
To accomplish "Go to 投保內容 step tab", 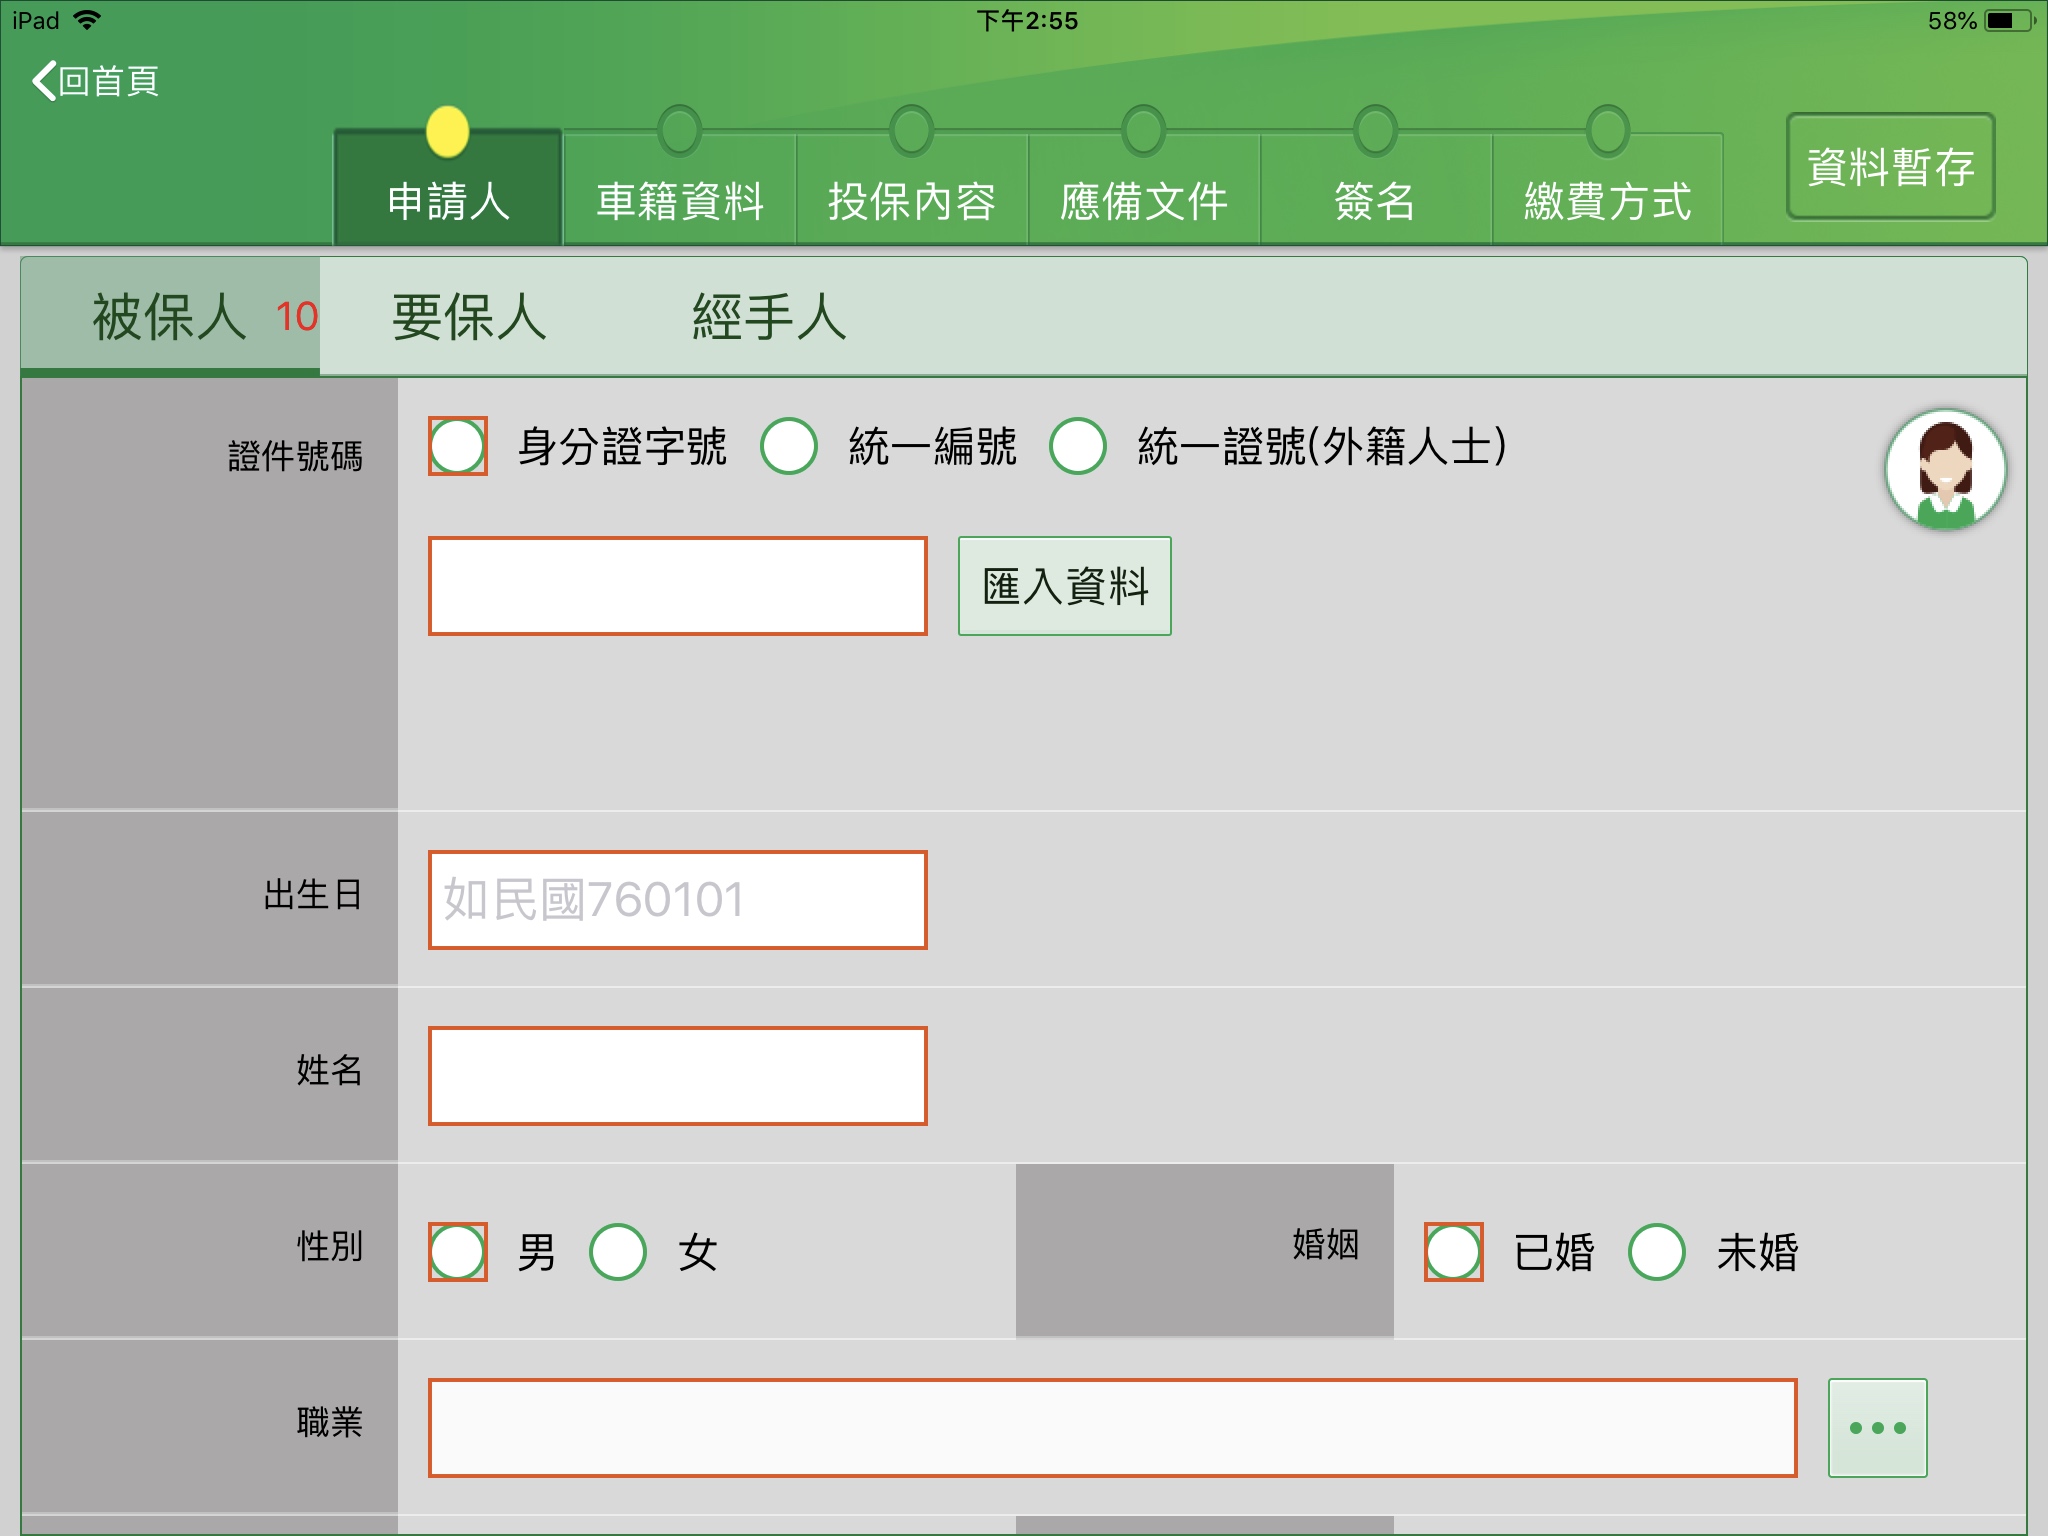I will click(x=911, y=201).
